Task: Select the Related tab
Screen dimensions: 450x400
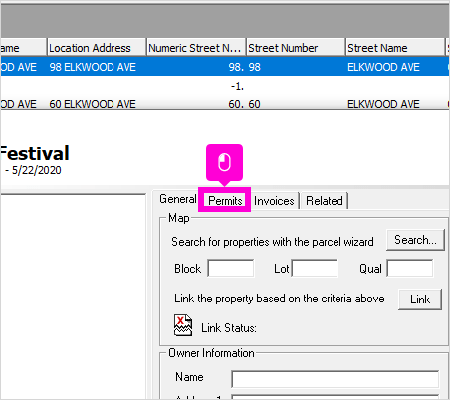Action: point(324,201)
